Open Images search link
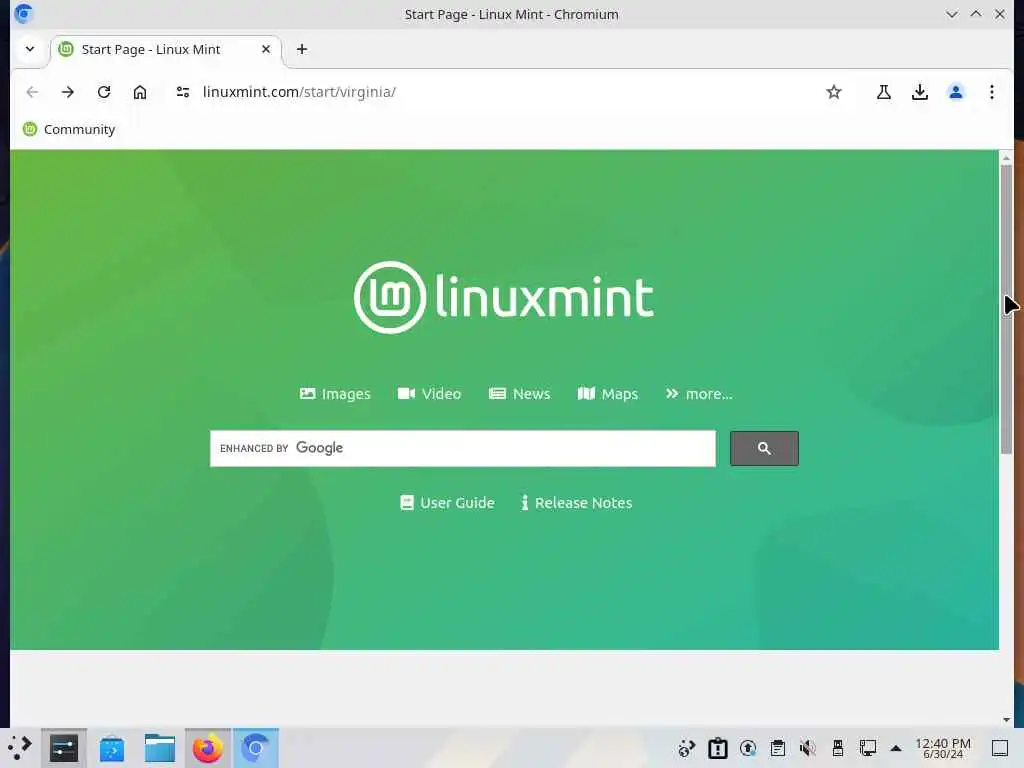The height and width of the screenshot is (768, 1024). (x=335, y=394)
